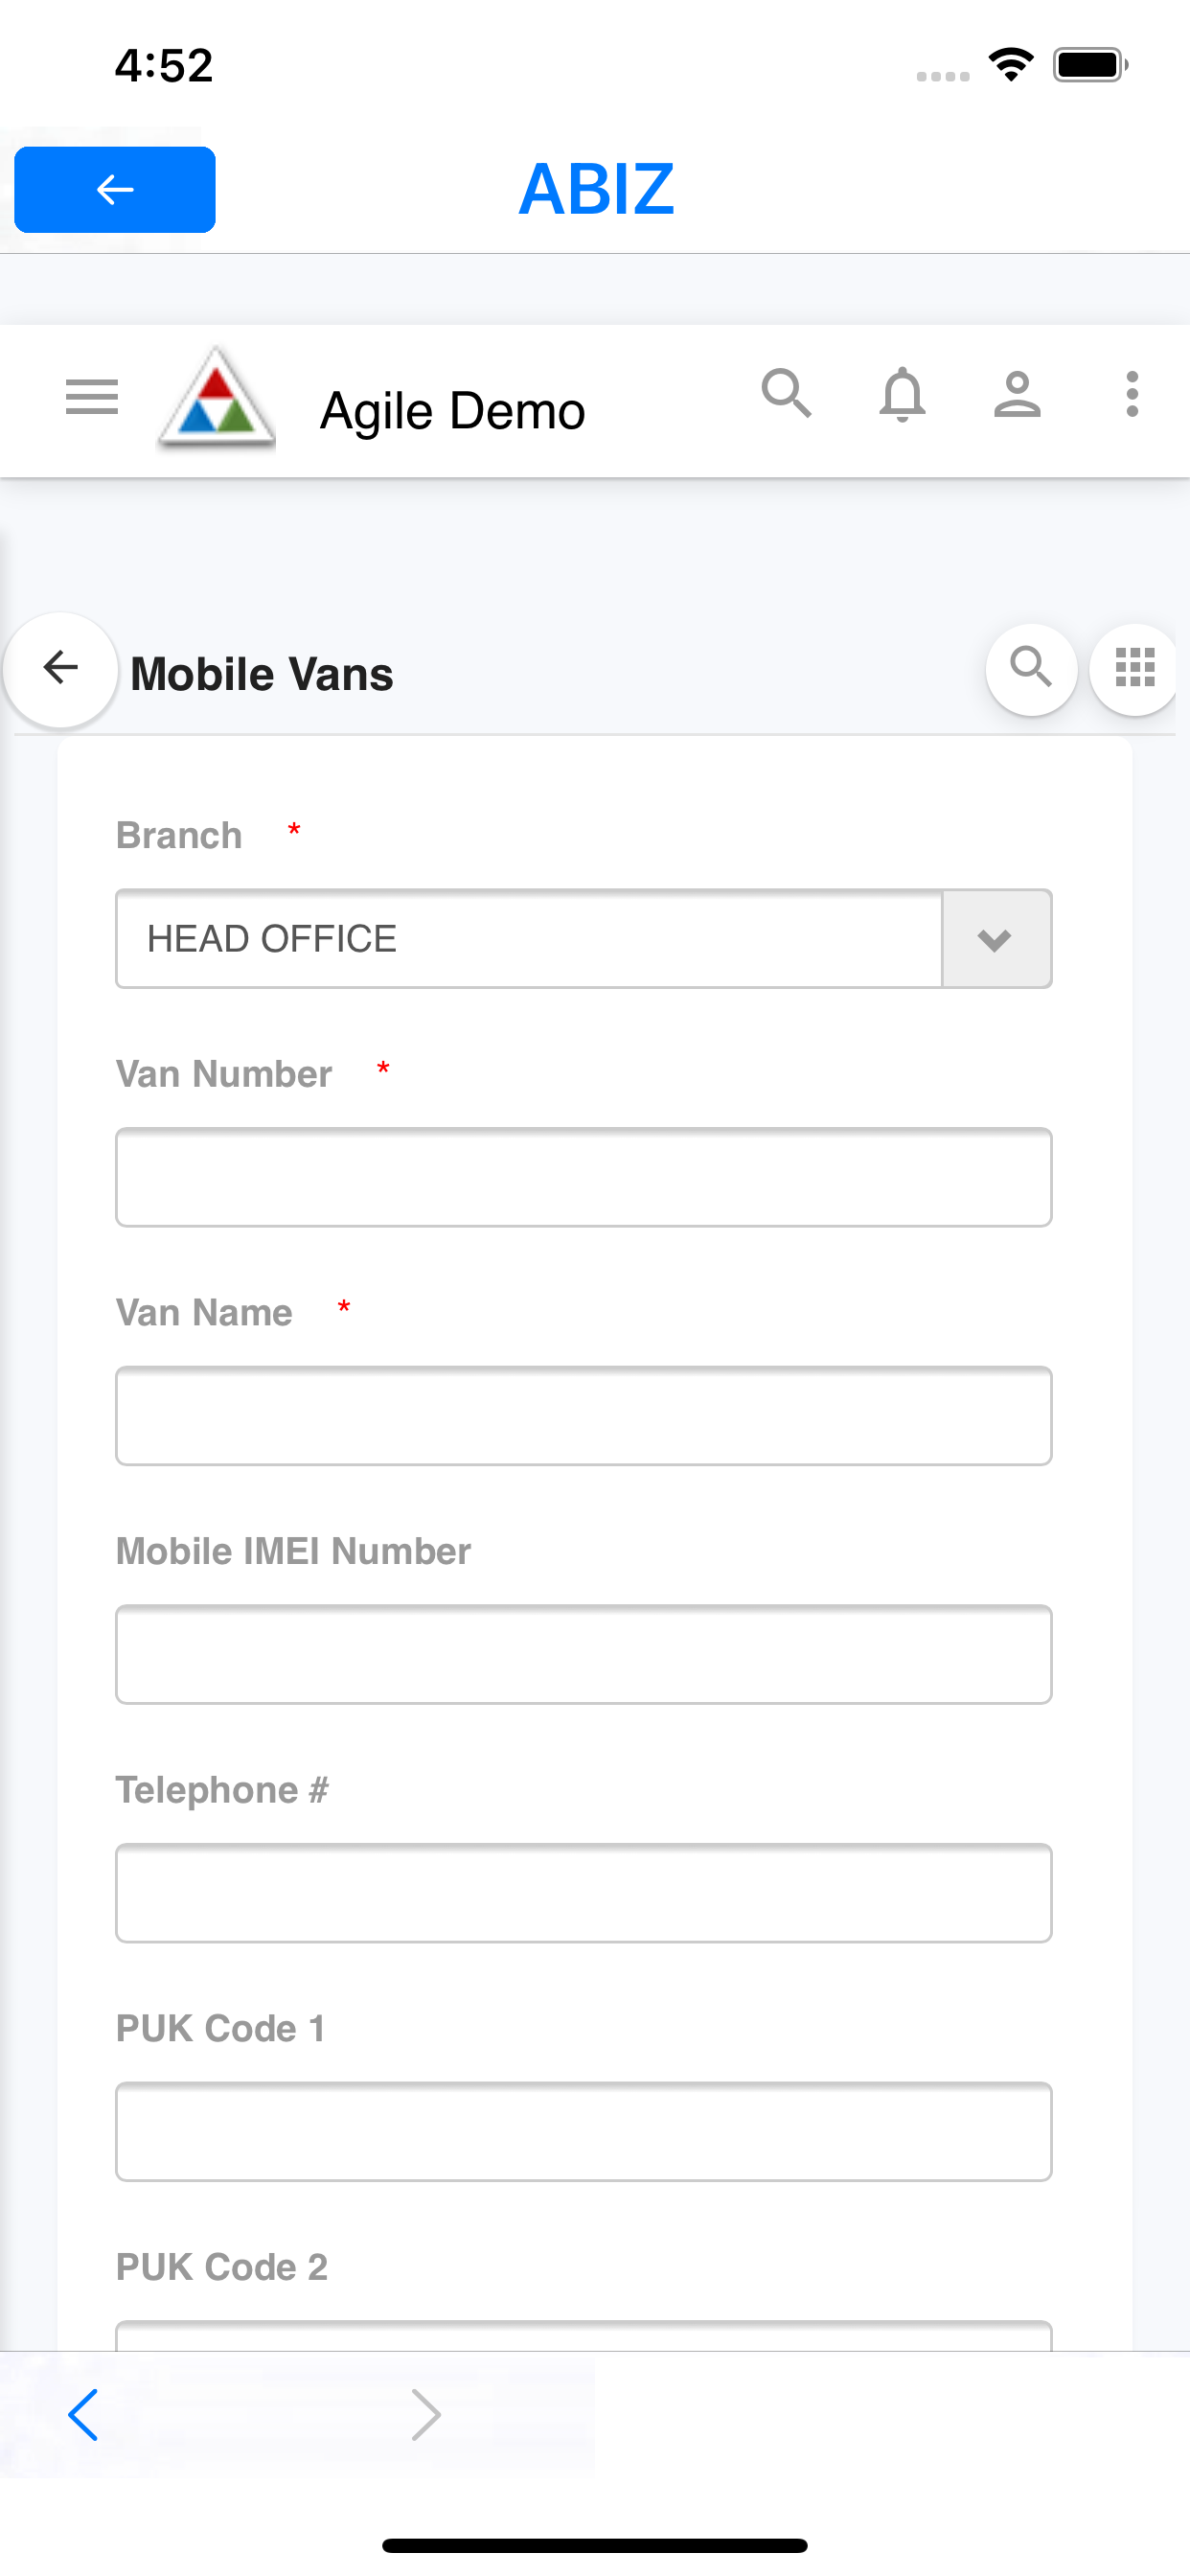Screen dimensions: 1190x2576
Task: Expand the Branch dropdown arrow
Action: point(996,939)
